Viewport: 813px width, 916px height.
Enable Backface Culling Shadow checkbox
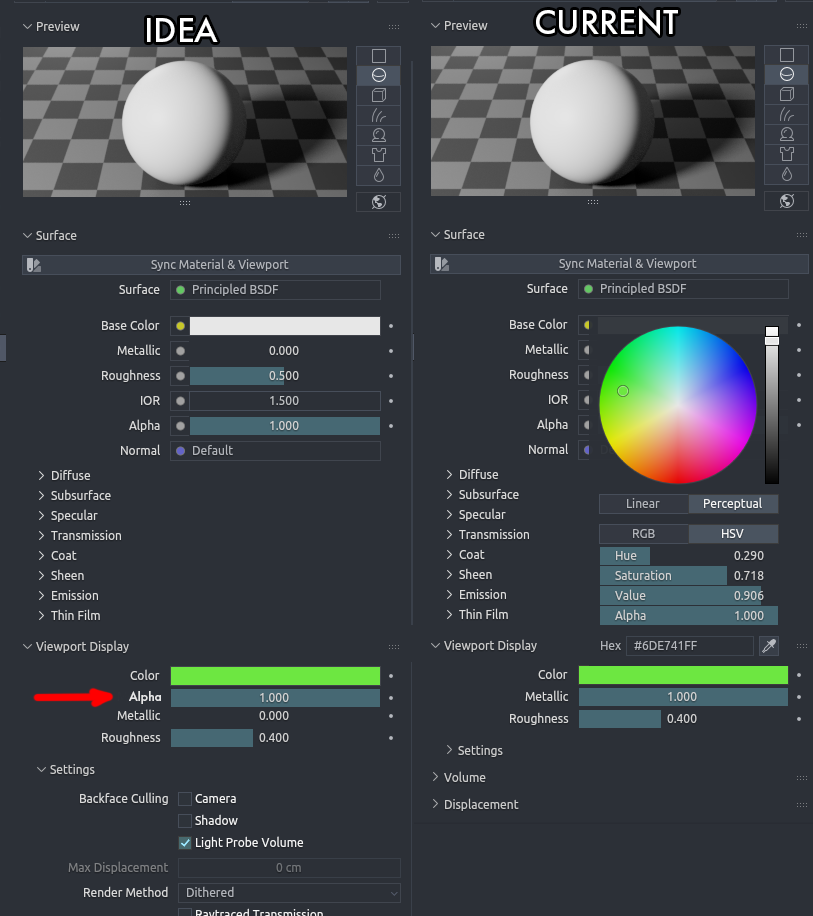coord(185,821)
